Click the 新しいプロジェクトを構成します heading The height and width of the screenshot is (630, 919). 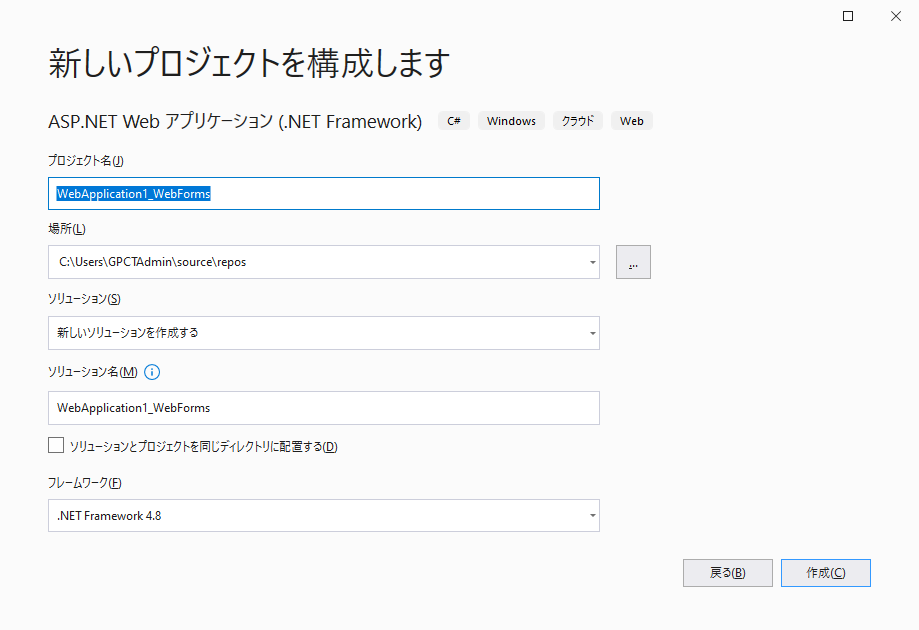[249, 63]
